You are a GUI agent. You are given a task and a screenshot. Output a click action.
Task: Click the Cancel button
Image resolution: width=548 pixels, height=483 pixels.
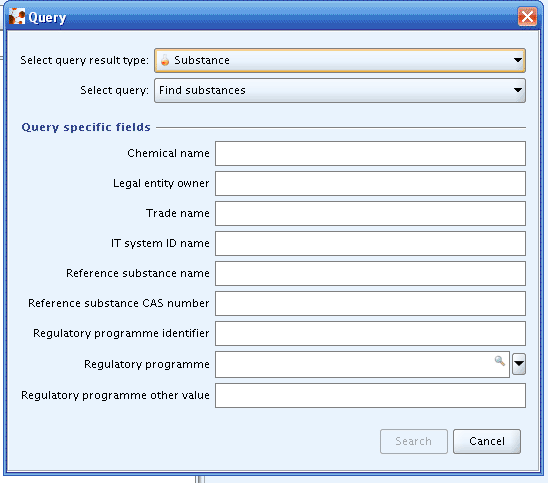point(487,441)
